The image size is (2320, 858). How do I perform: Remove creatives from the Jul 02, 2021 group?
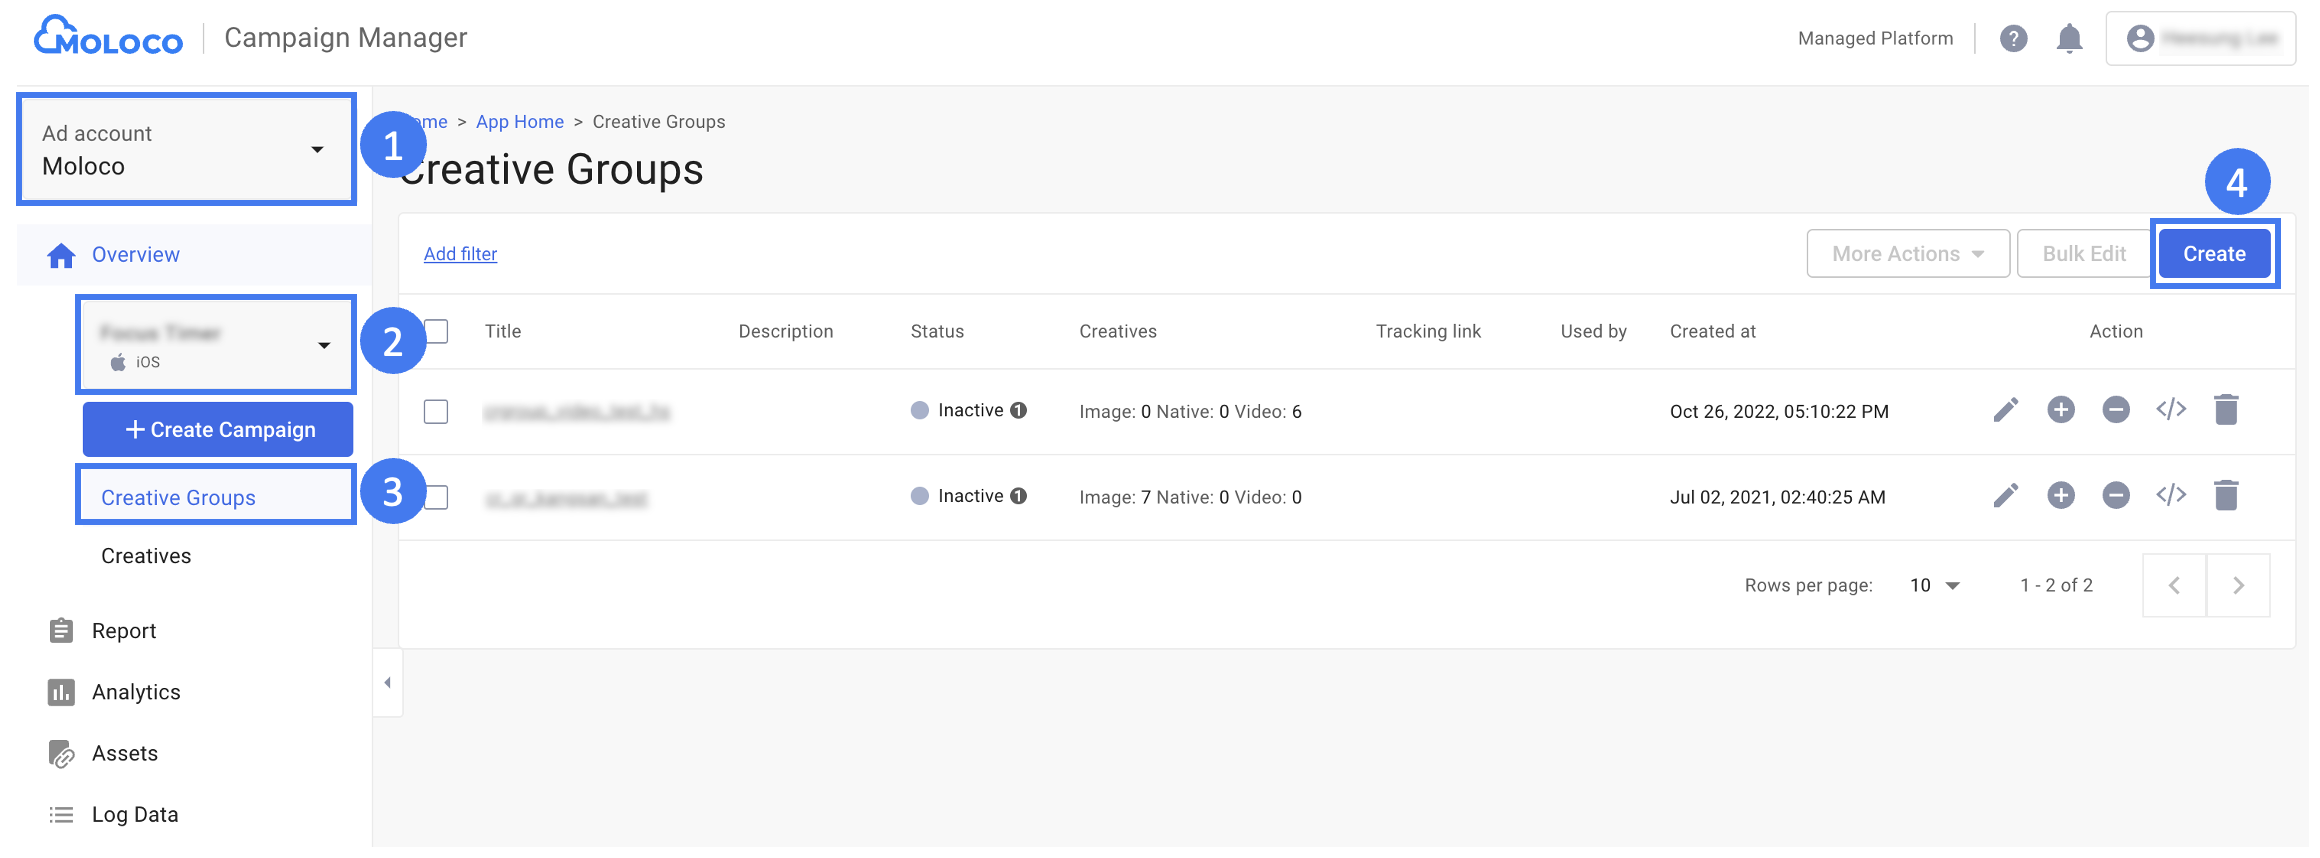coord(2115,496)
